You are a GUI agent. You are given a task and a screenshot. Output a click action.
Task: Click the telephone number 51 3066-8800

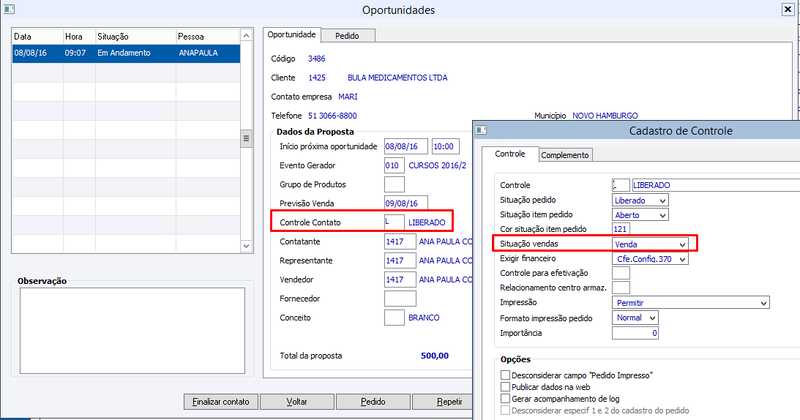333,116
